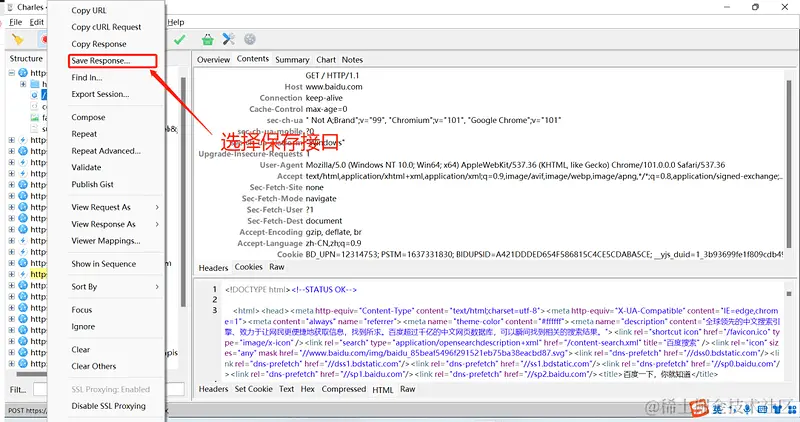Screen dimensions: 800x422
Task: Switch to the Structure tab
Action: (x=26, y=59)
